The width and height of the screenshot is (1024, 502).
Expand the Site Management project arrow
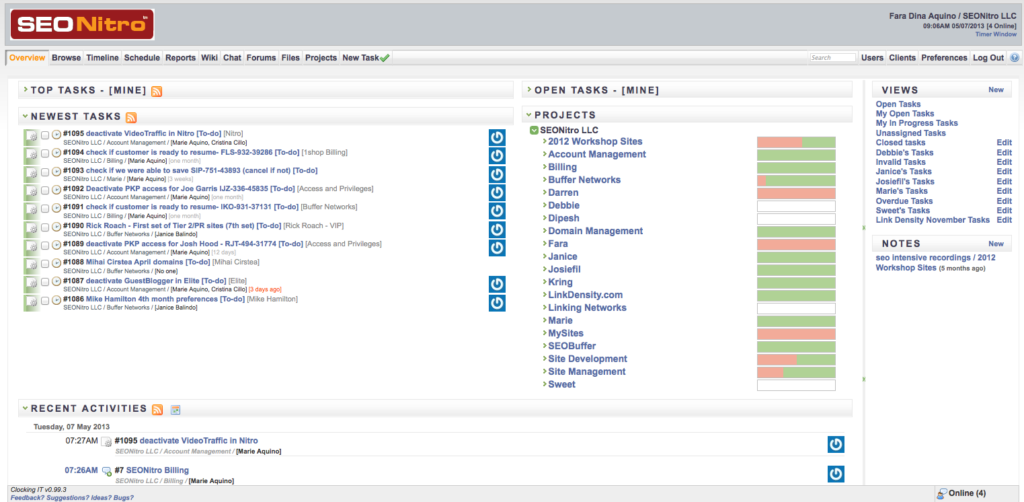click(x=544, y=371)
